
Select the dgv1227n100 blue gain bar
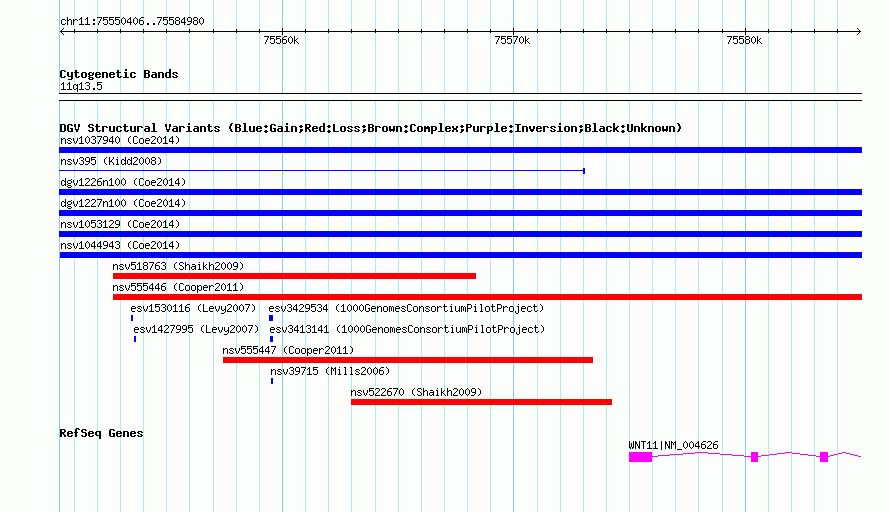[x=460, y=213]
